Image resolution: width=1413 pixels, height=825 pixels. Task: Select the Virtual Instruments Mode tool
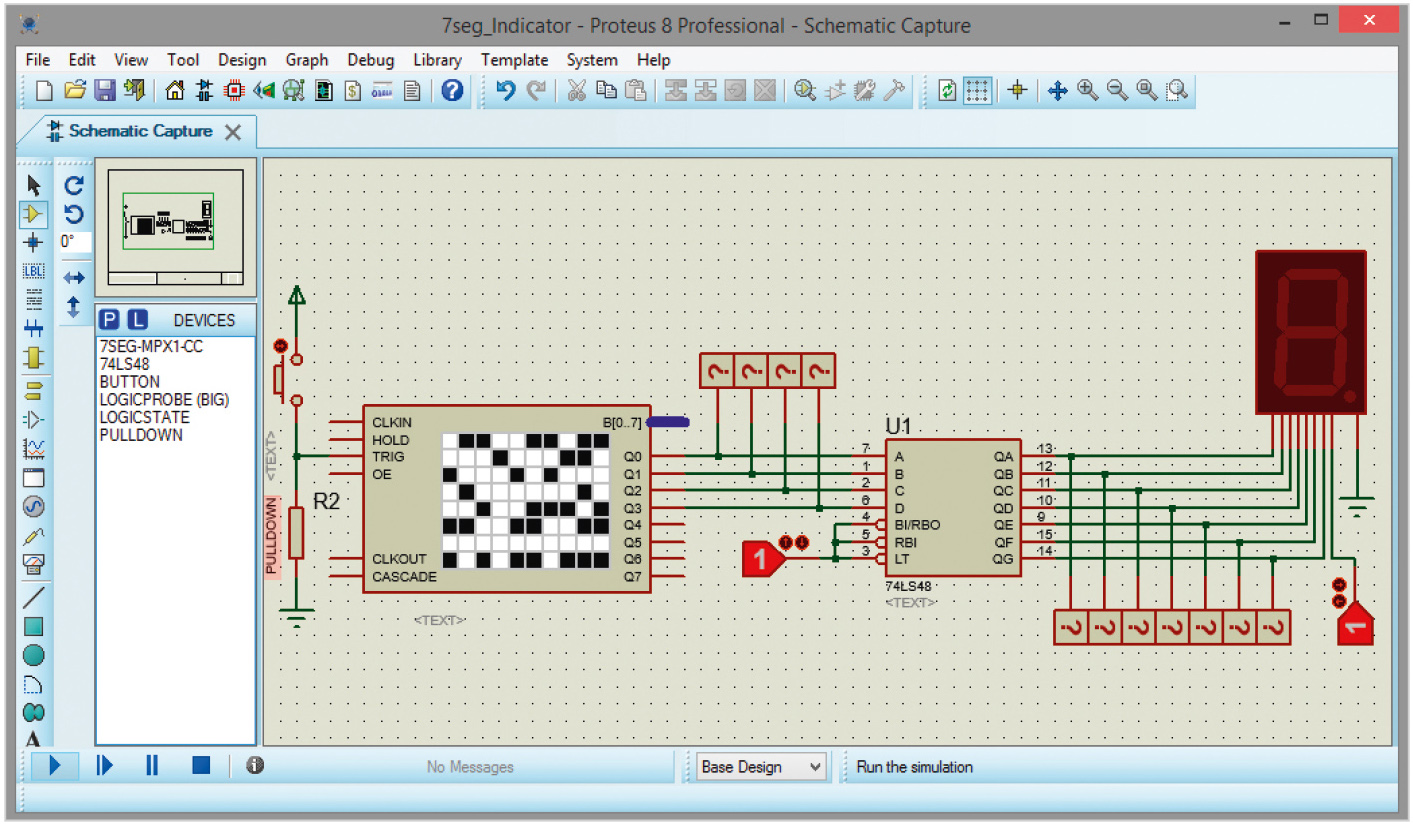click(x=34, y=565)
